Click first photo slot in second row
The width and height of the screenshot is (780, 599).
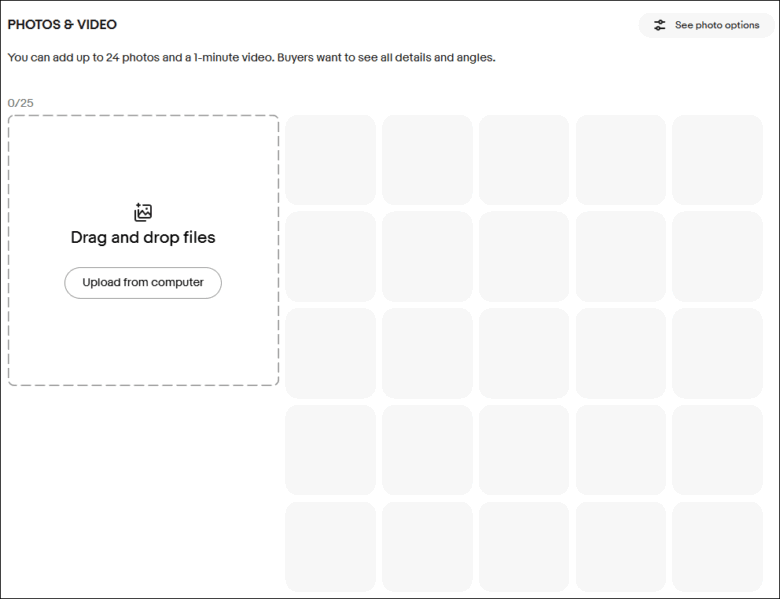pos(330,256)
